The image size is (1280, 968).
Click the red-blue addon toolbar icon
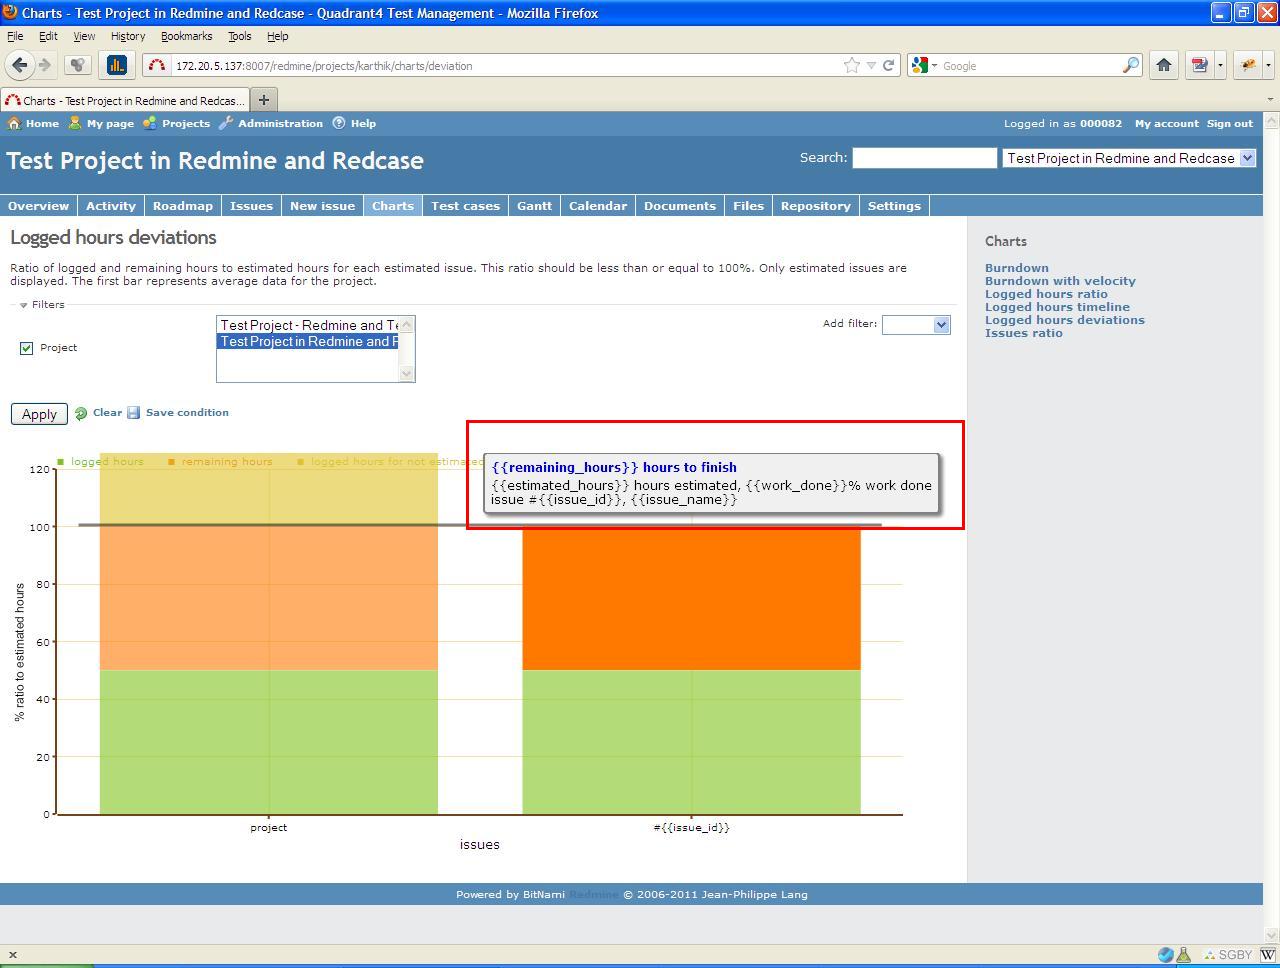click(x=1199, y=65)
